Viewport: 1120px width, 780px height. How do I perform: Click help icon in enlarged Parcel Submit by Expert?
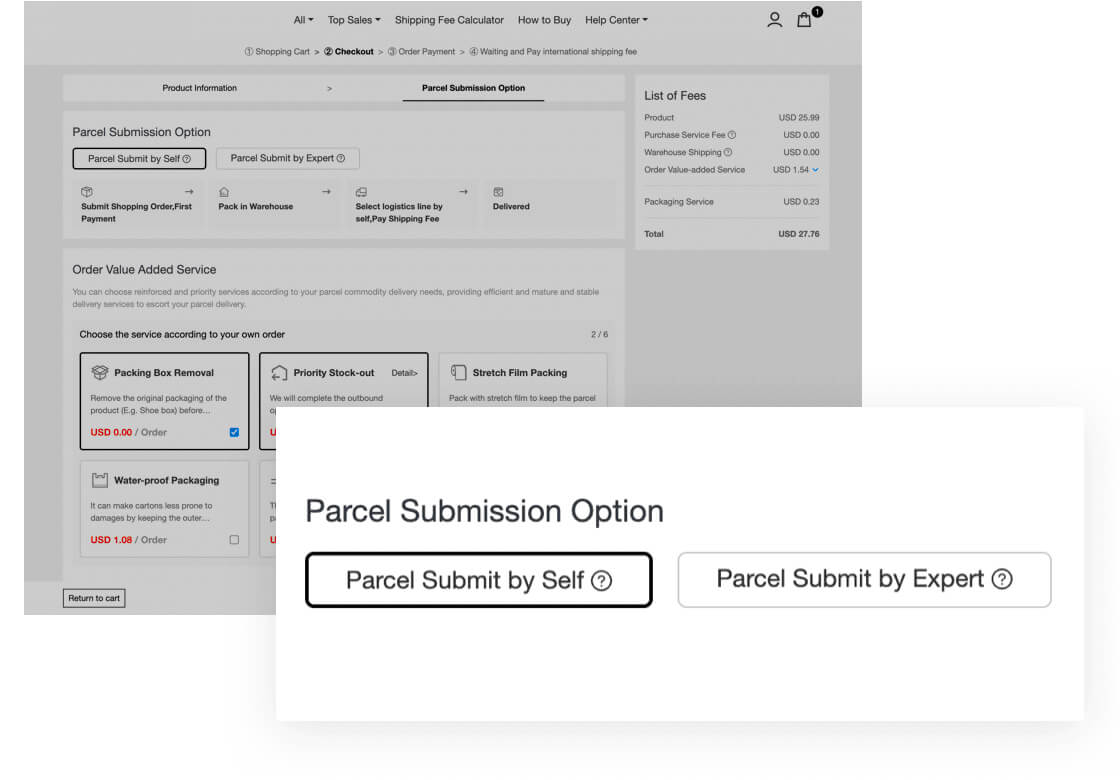(1001, 579)
